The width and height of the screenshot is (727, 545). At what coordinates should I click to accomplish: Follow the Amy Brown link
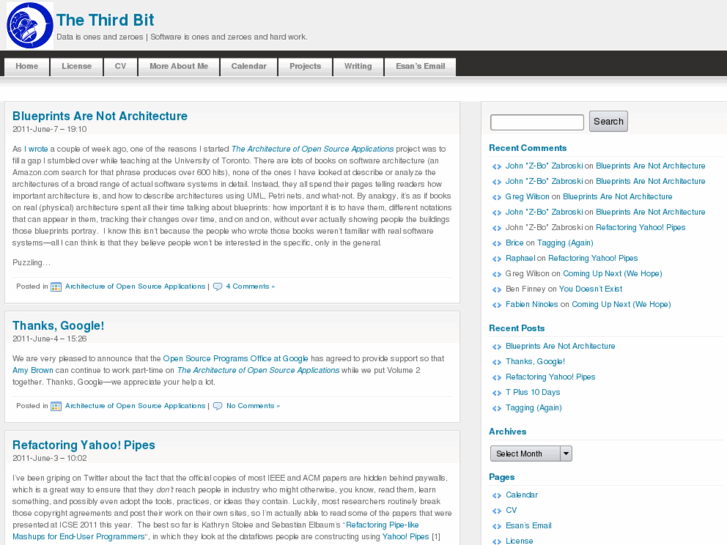(33, 370)
